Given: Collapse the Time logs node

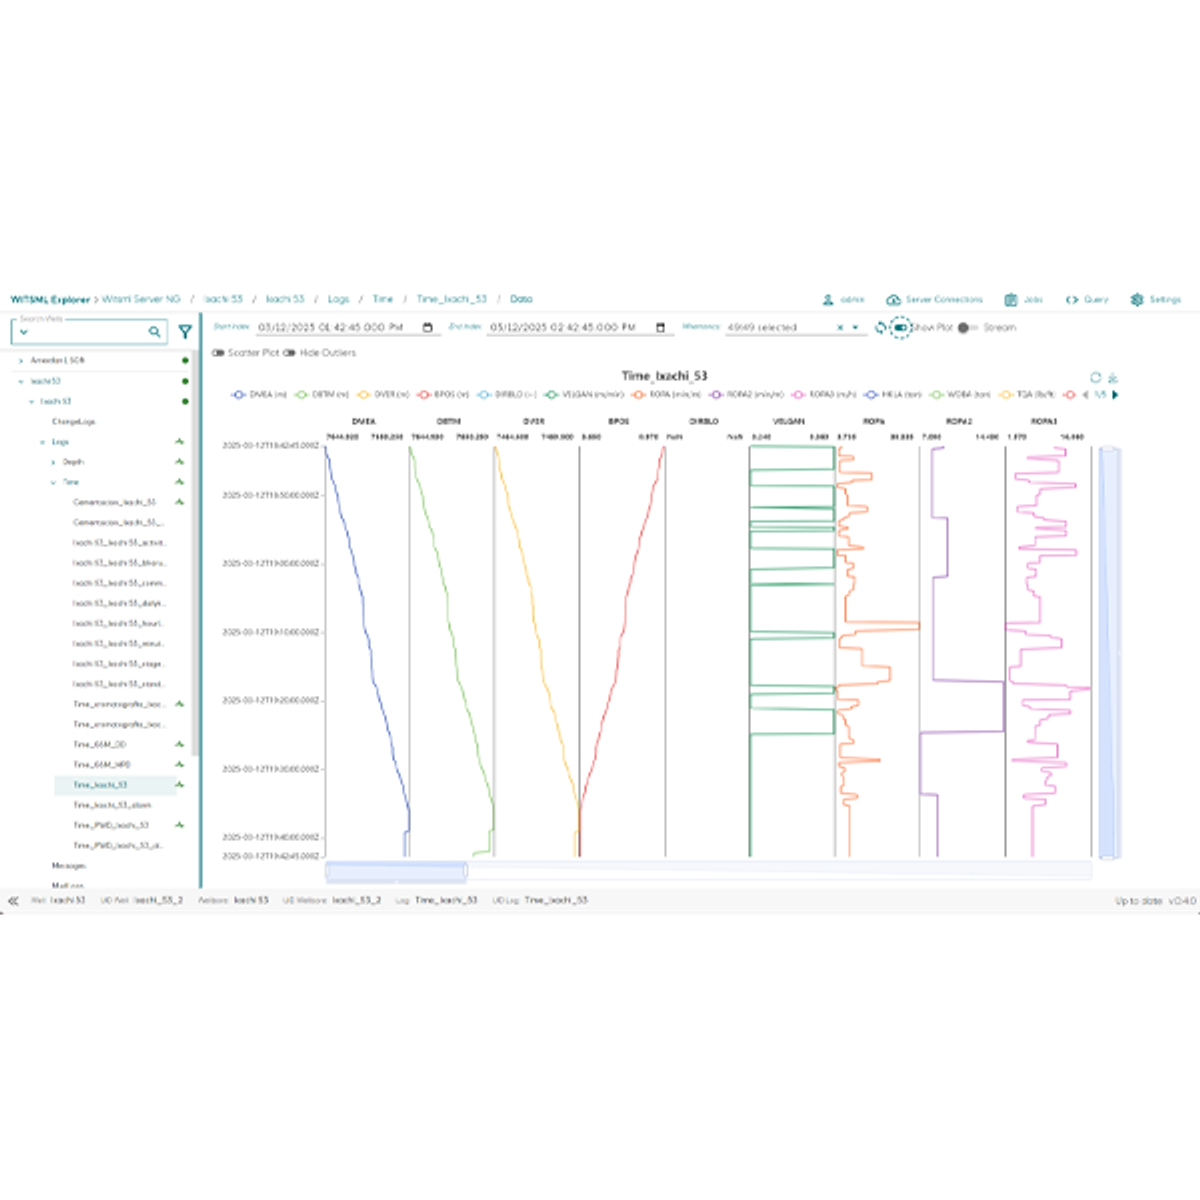Looking at the screenshot, I should tap(53, 482).
